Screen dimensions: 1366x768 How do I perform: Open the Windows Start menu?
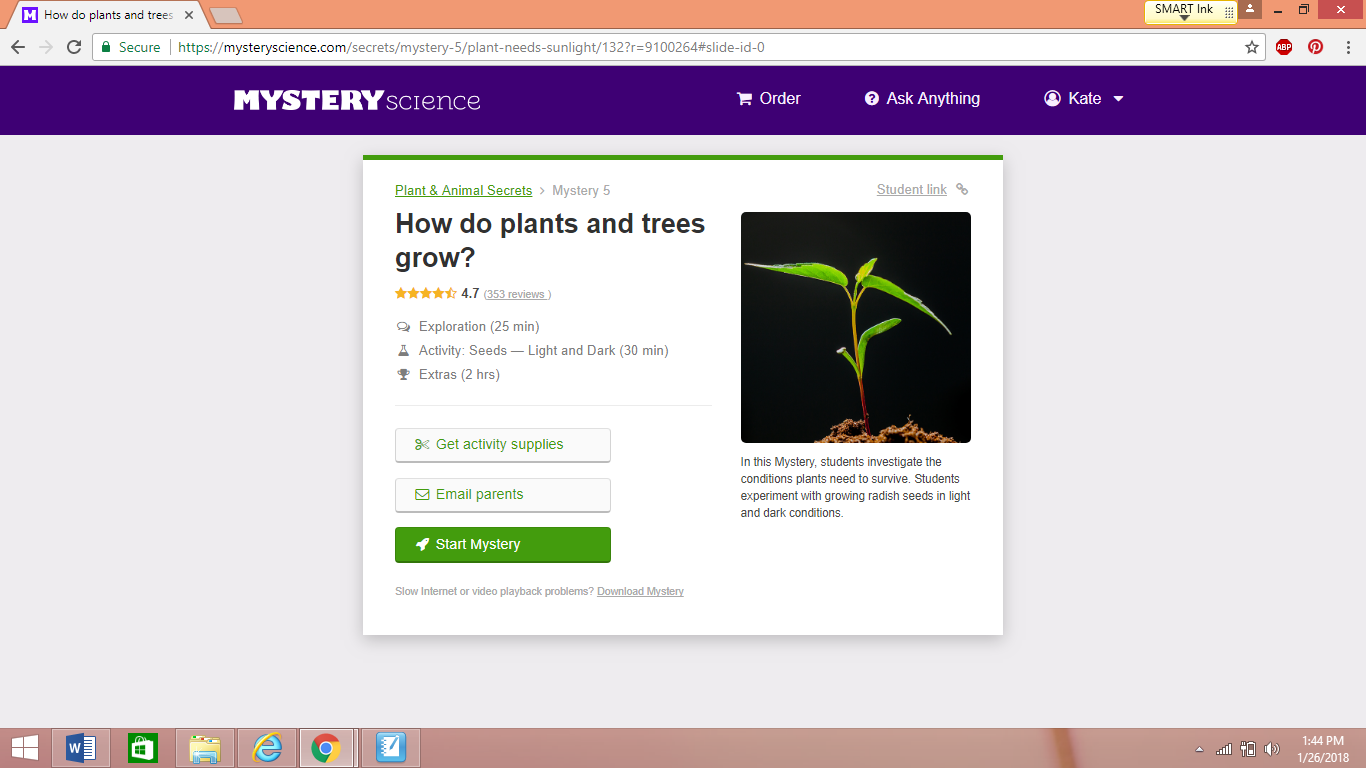25,748
